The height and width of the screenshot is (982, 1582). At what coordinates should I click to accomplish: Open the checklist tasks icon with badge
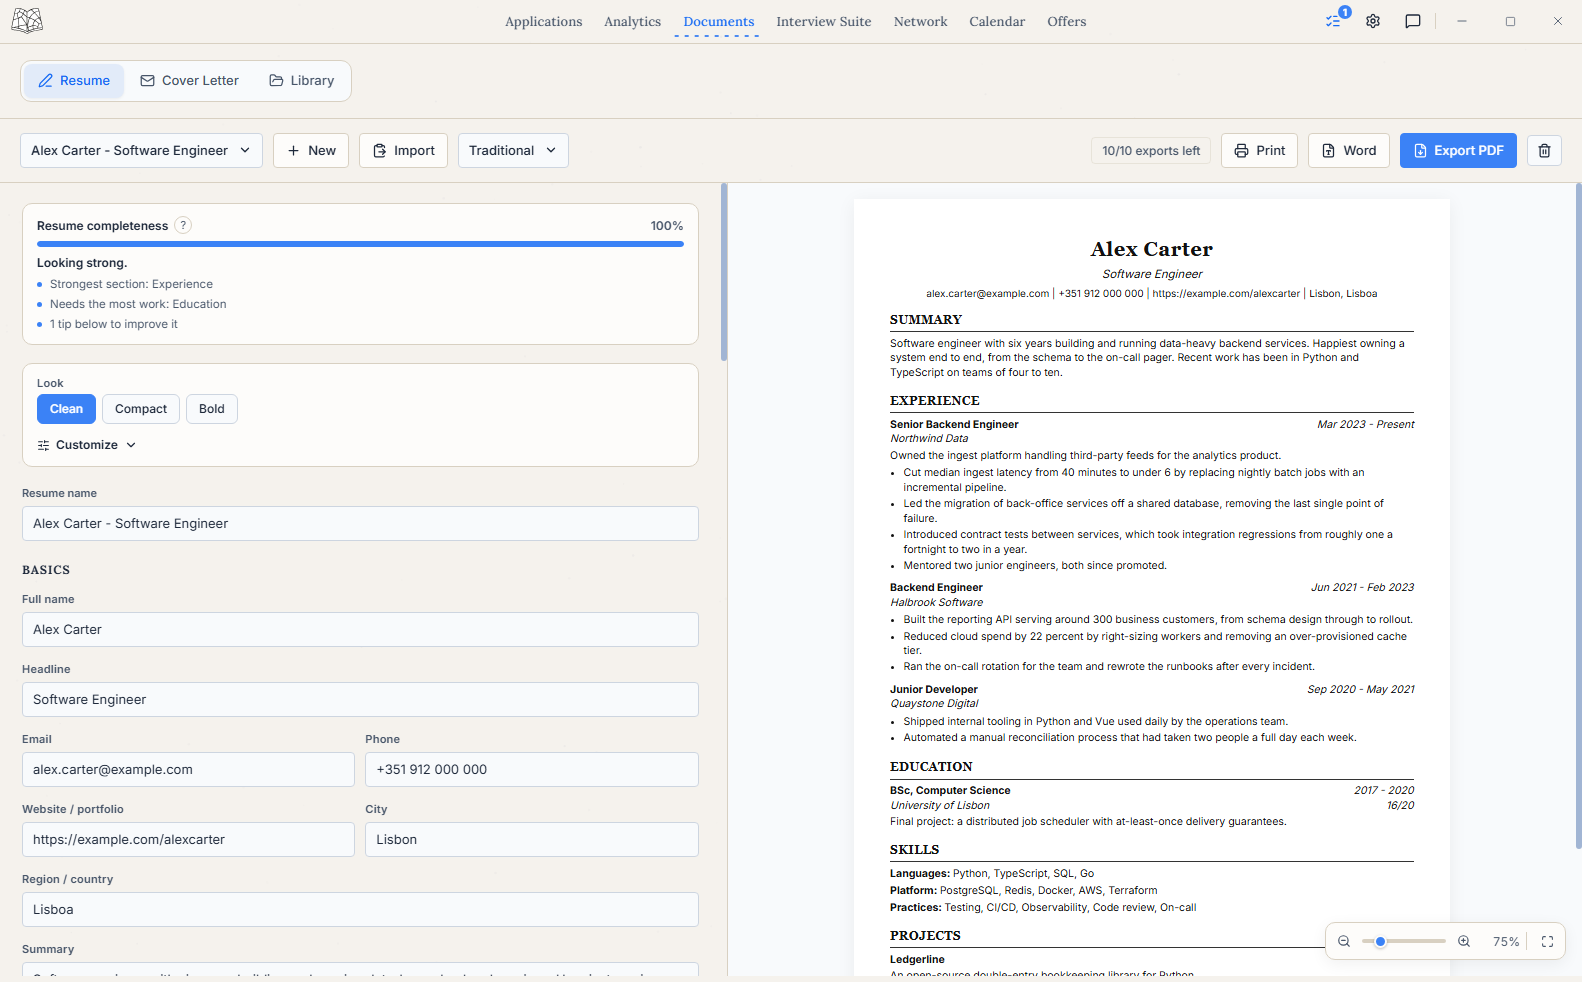1334,21
